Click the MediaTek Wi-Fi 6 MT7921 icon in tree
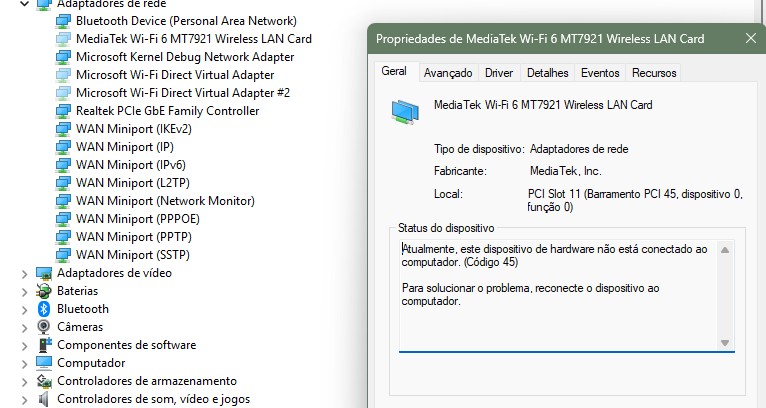Image resolution: width=766 pixels, height=408 pixels. click(63, 39)
